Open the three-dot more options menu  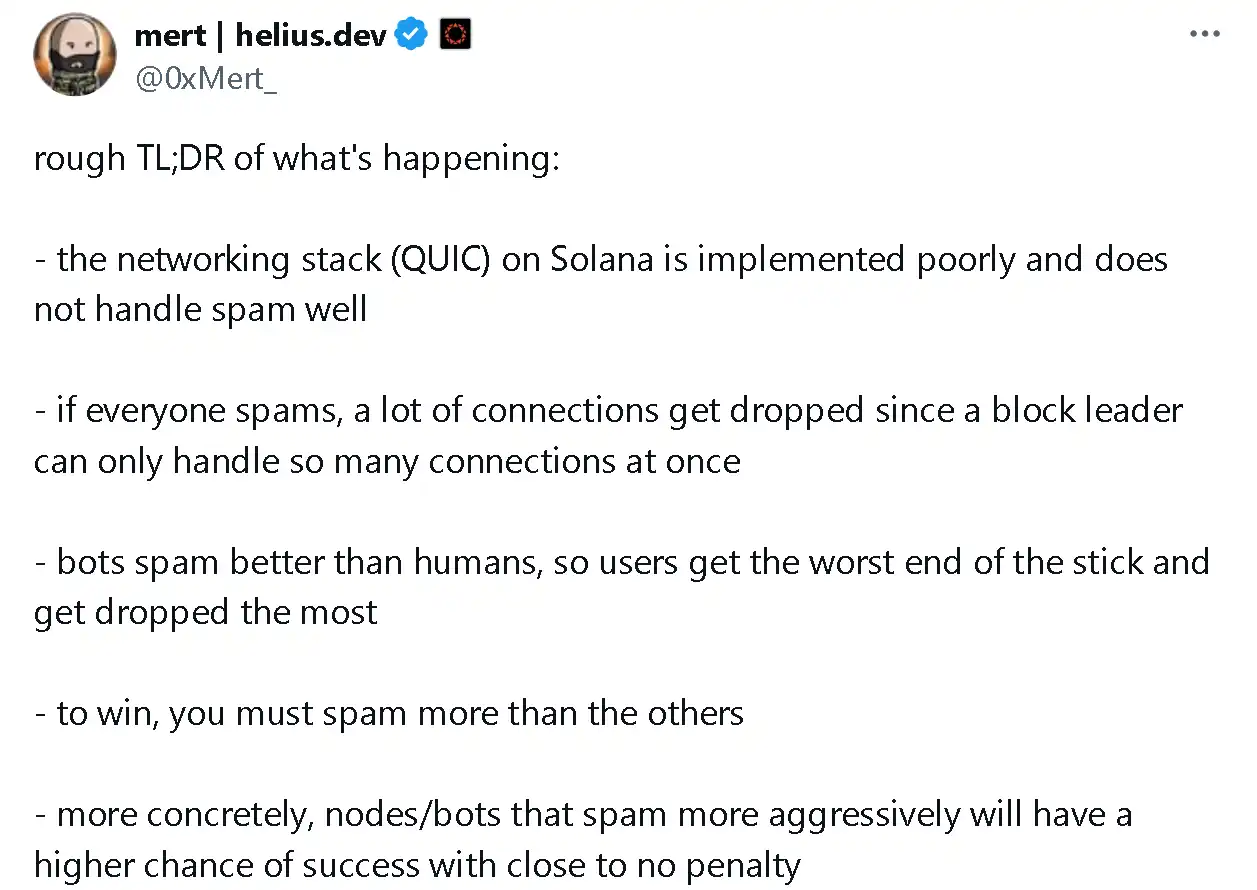1204,34
